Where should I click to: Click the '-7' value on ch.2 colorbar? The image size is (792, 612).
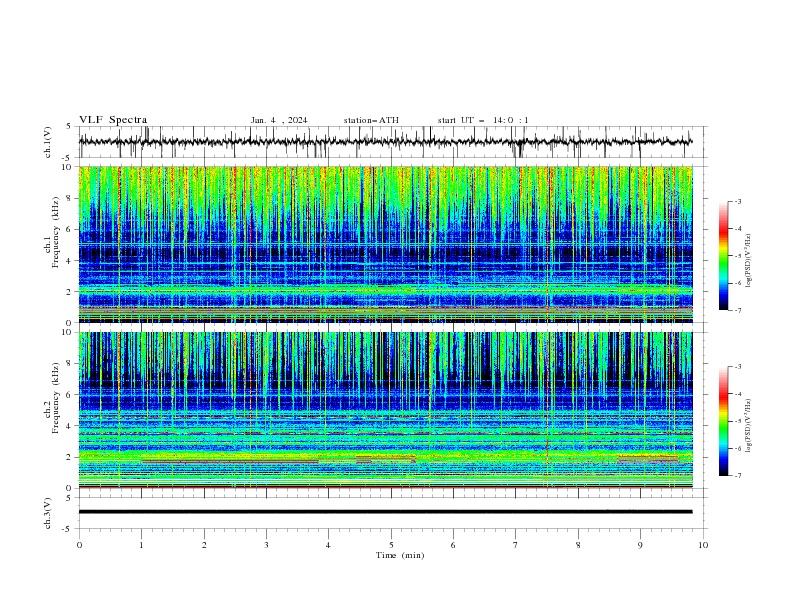737,475
